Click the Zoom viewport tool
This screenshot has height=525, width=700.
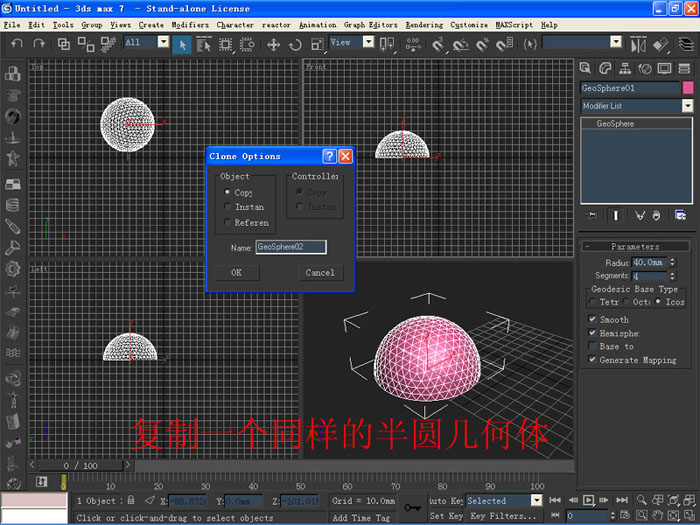(642, 500)
